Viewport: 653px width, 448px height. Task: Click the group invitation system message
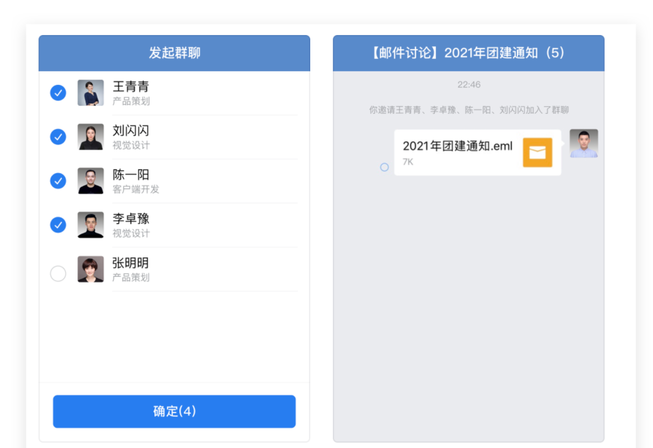pyautogui.click(x=468, y=110)
